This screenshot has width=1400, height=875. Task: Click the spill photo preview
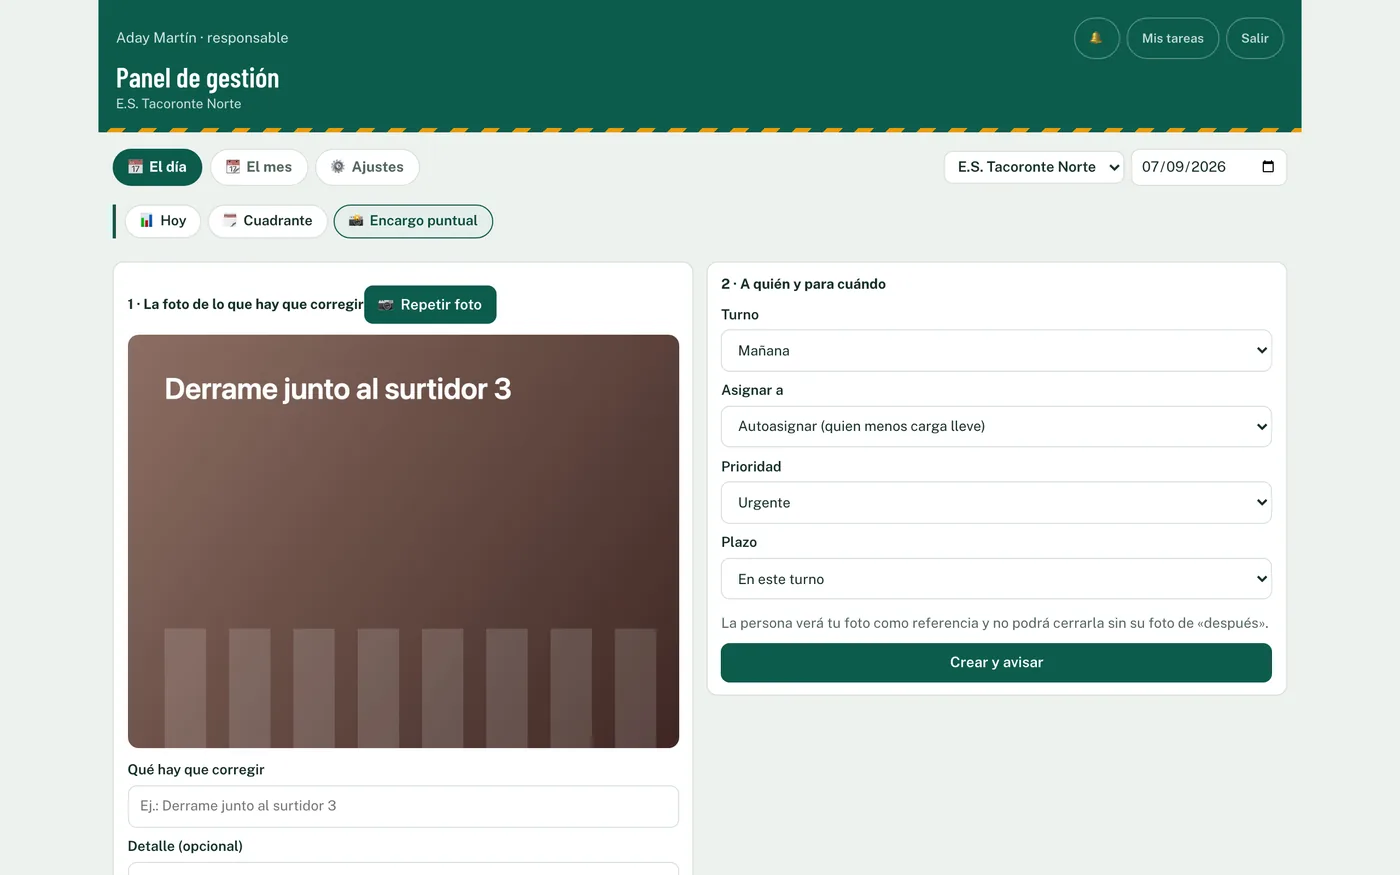[403, 541]
